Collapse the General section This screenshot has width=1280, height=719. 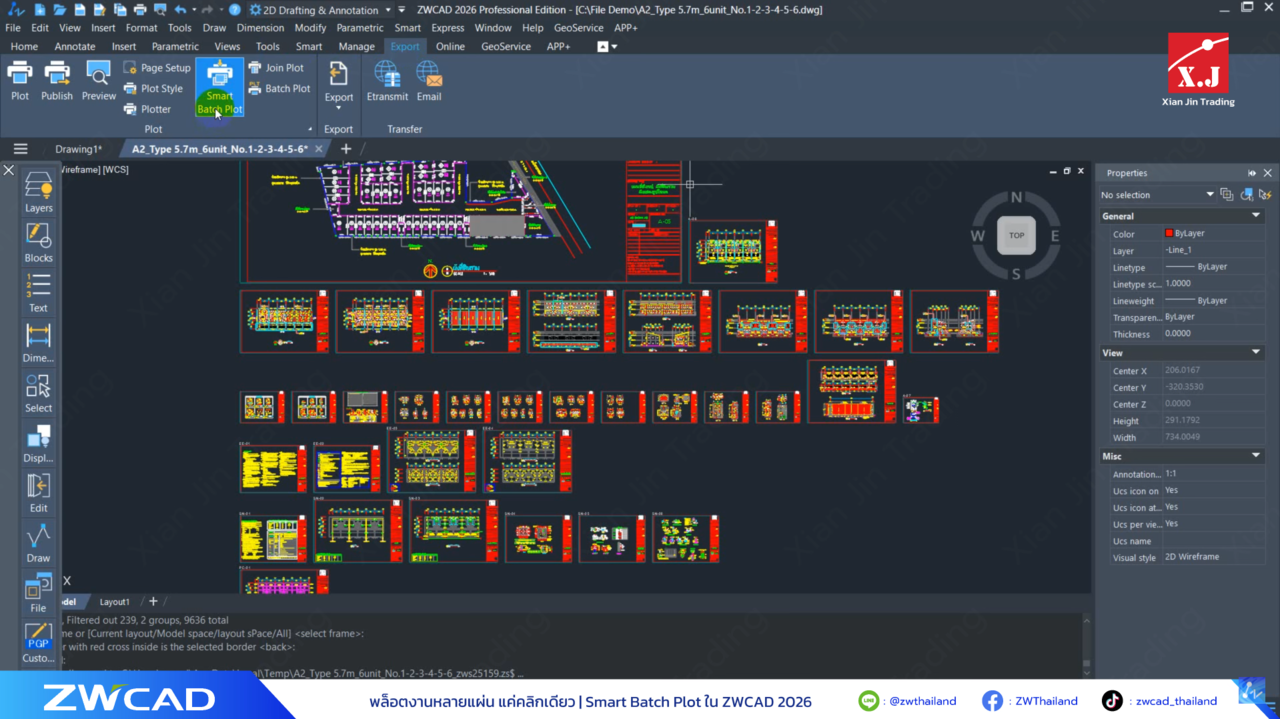(x=1256, y=216)
